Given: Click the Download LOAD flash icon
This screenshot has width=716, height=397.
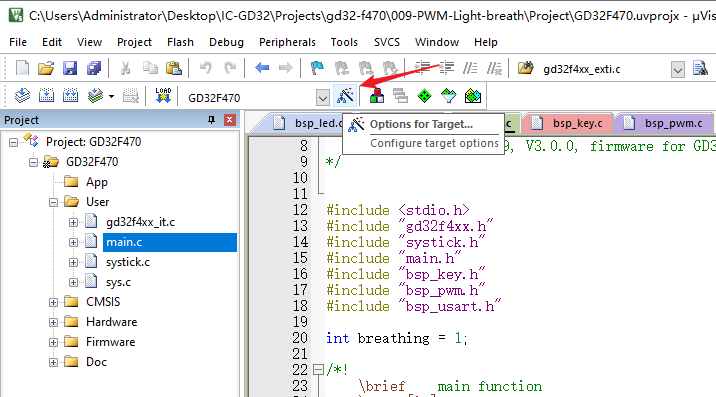Looking at the screenshot, I should pos(163,96).
